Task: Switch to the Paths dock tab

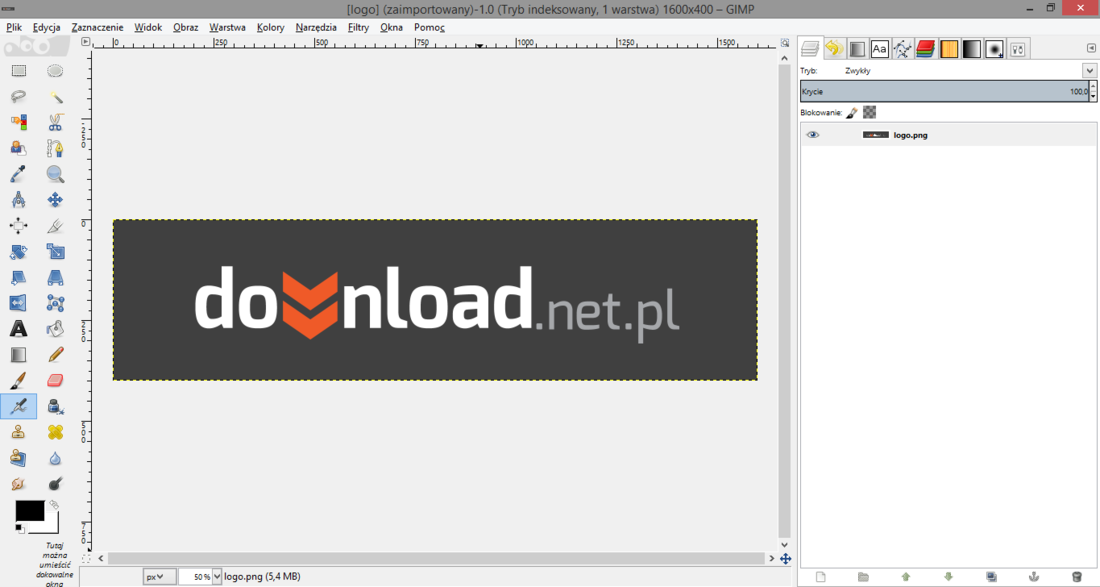Action: (902, 48)
